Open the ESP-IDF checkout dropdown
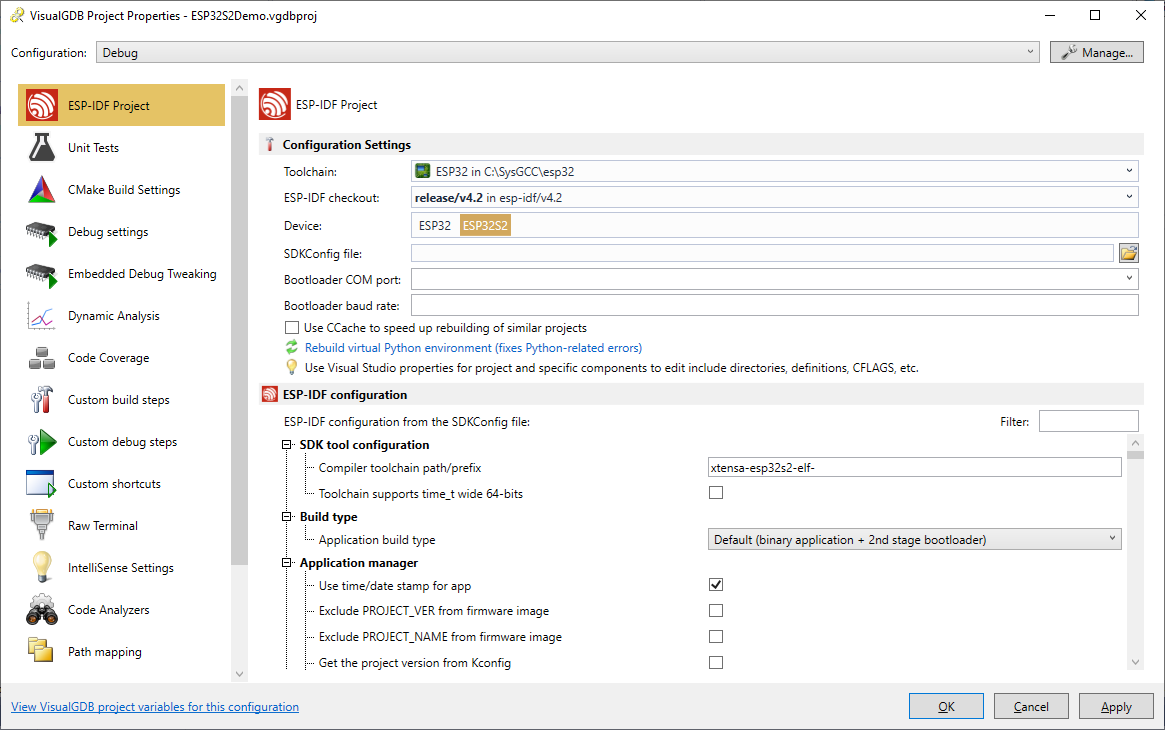This screenshot has height=730, width=1165. pyautogui.click(x=774, y=198)
